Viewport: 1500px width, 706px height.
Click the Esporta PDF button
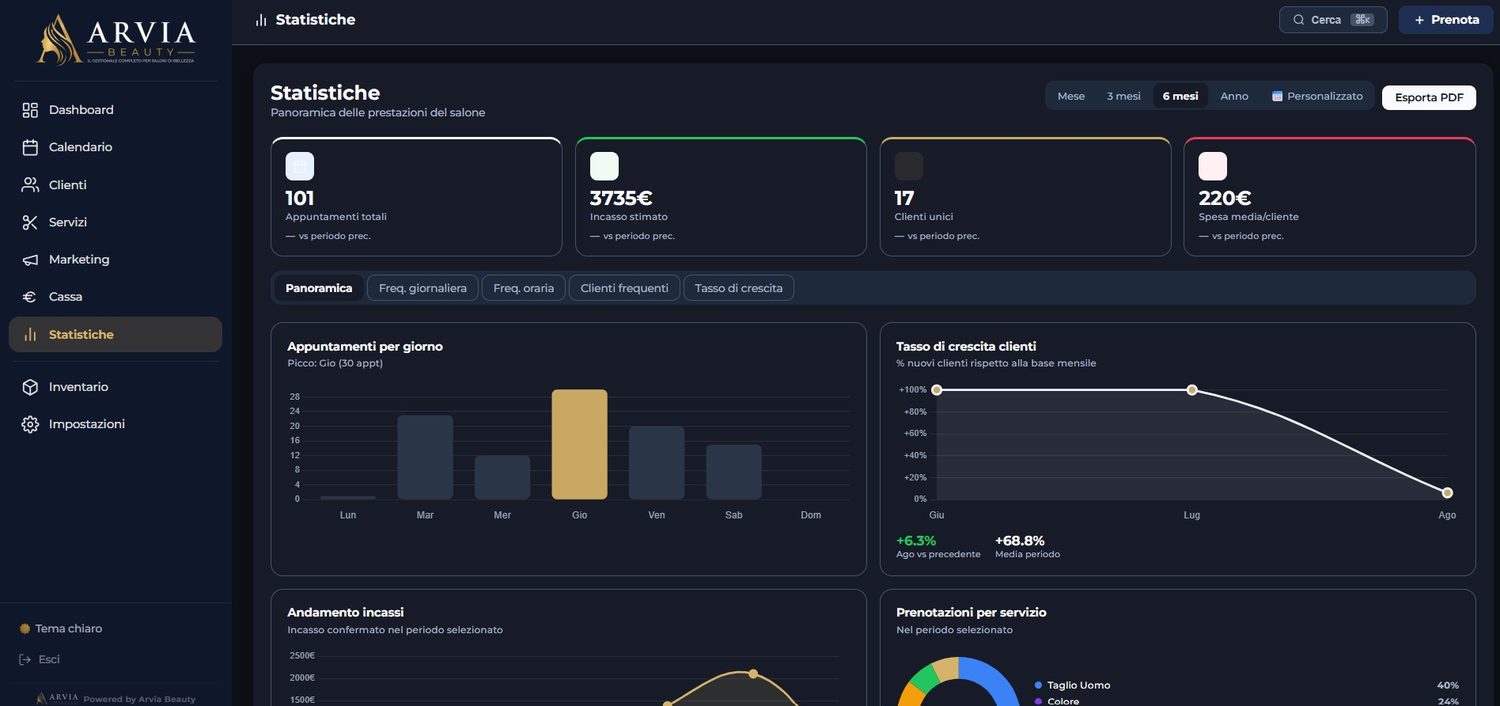1429,97
